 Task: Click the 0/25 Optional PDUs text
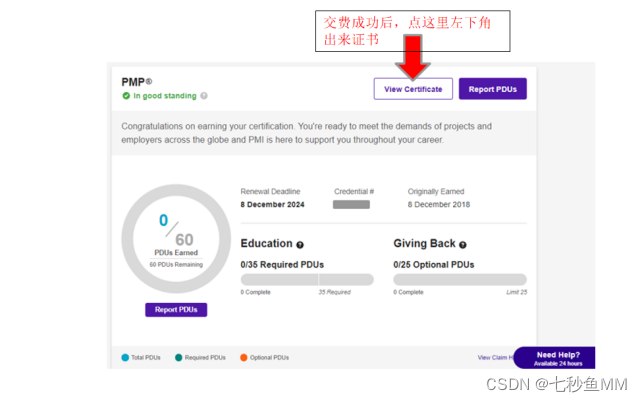[x=434, y=264]
